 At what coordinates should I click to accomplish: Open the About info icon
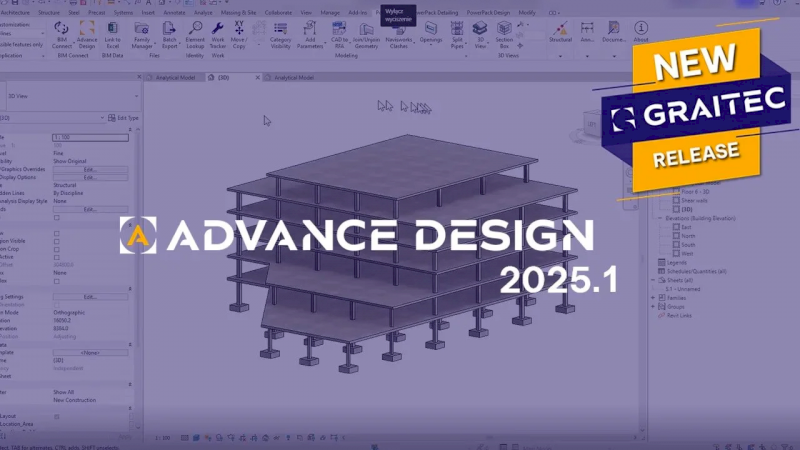[641, 33]
